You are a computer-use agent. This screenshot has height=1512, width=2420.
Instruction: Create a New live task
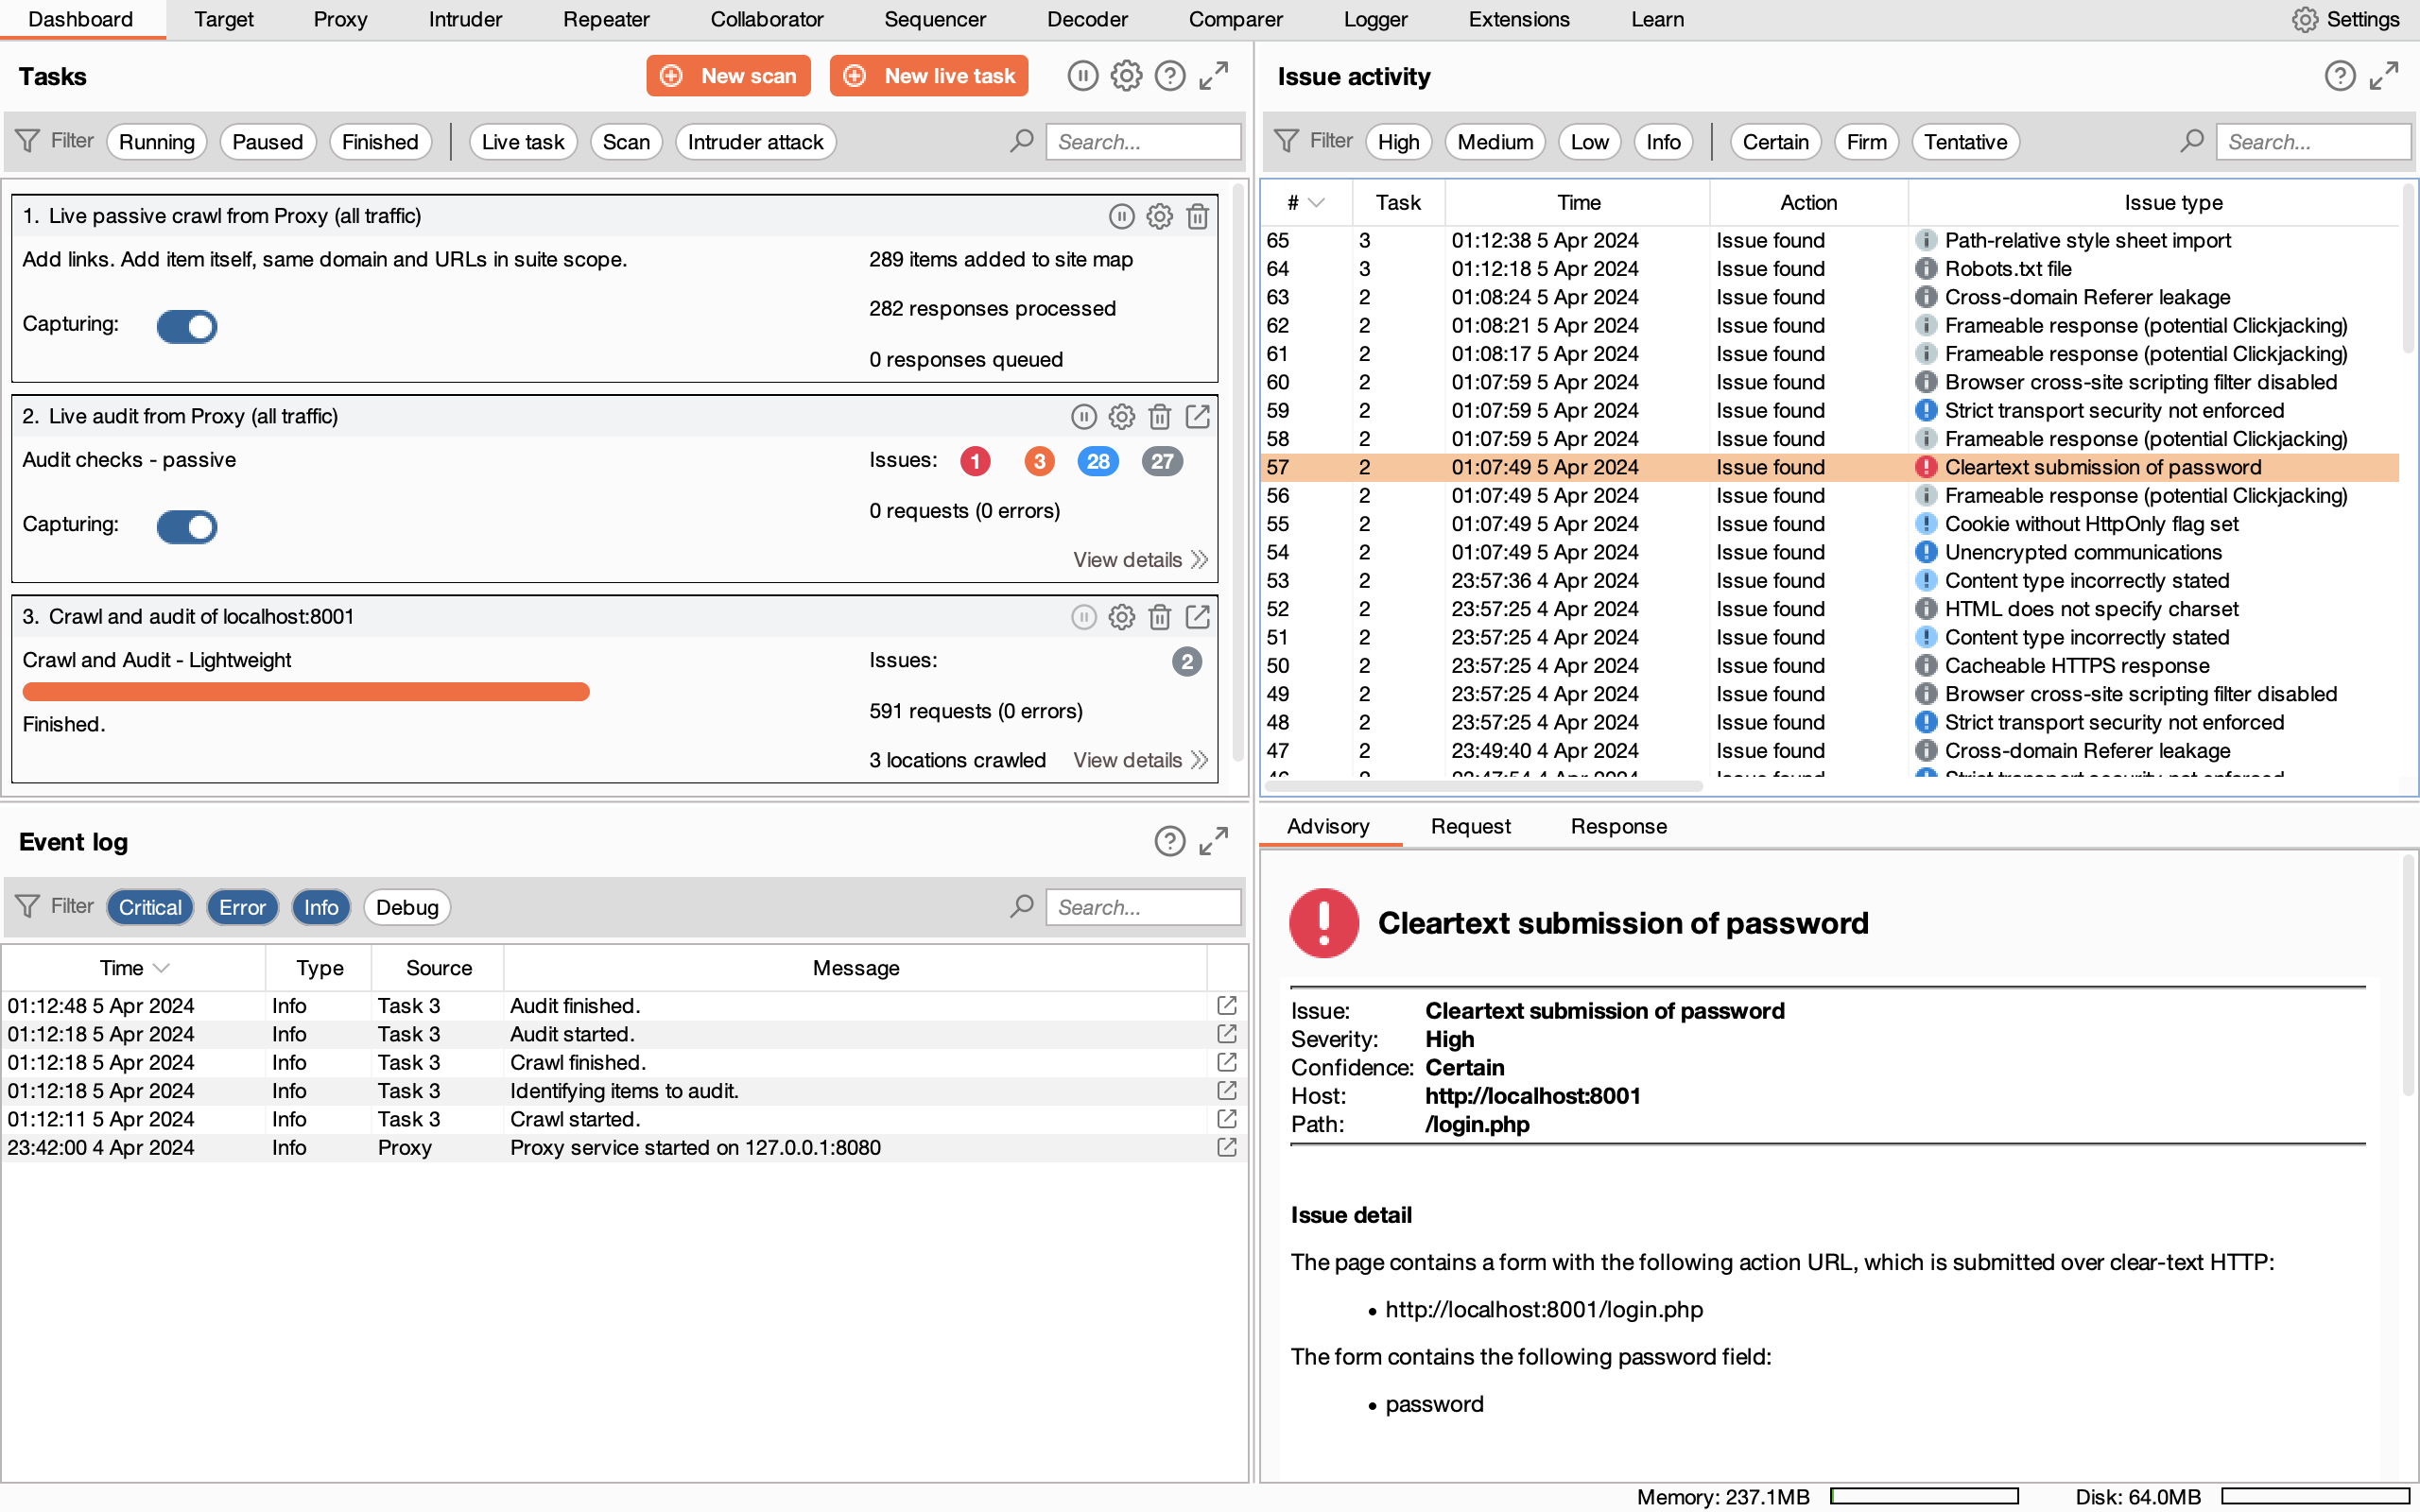pyautogui.click(x=928, y=75)
